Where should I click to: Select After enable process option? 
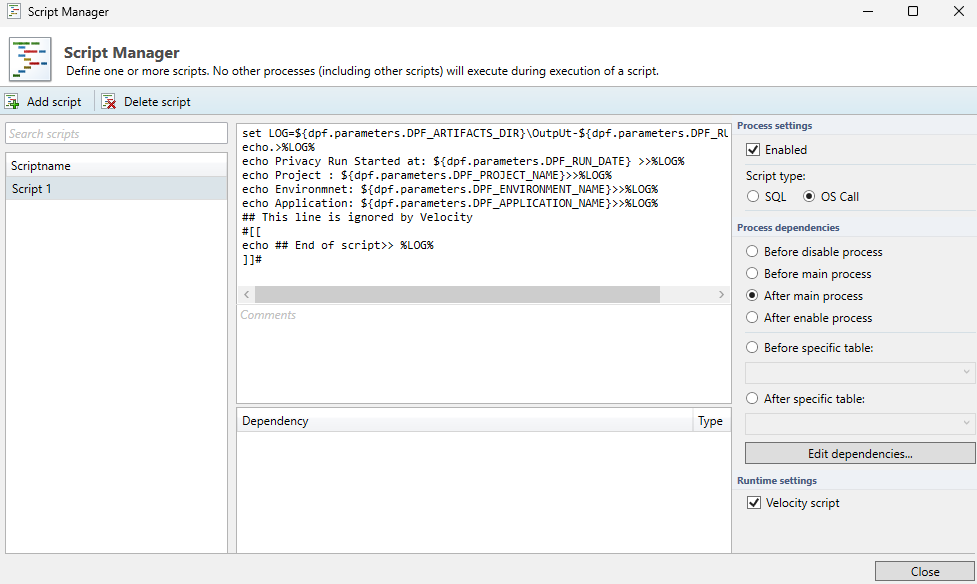point(753,318)
